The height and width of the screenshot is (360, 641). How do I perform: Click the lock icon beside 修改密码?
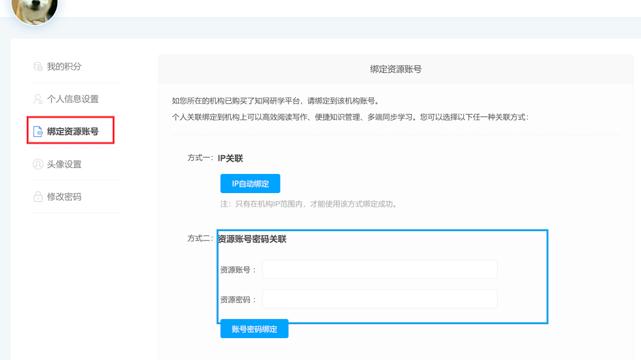pyautogui.click(x=38, y=197)
